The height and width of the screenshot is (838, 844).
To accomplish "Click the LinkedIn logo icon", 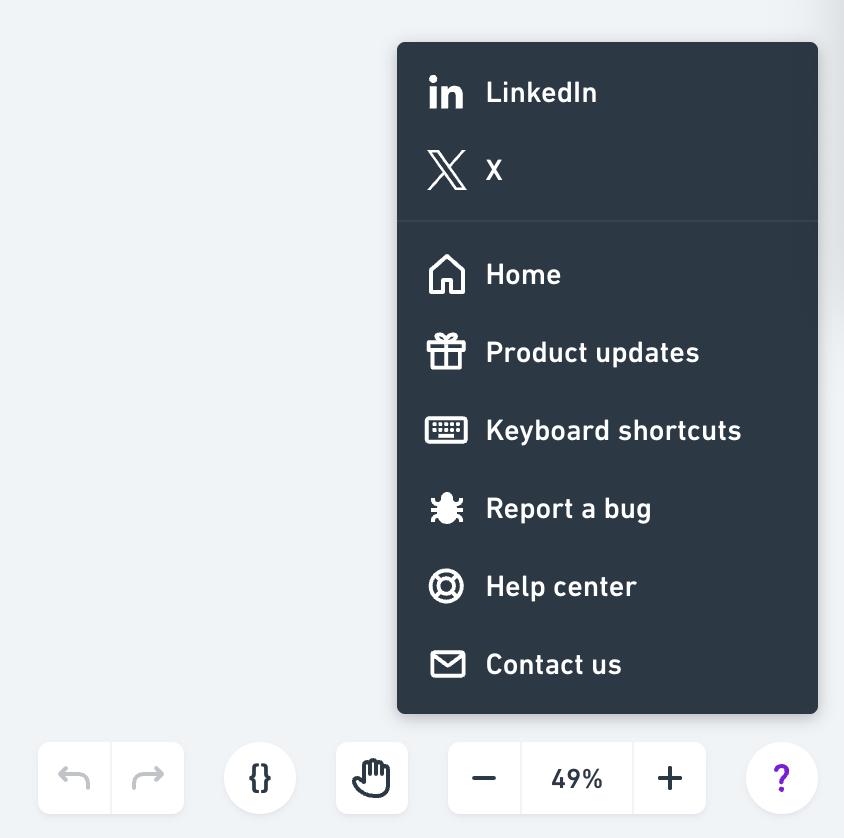I will (446, 93).
